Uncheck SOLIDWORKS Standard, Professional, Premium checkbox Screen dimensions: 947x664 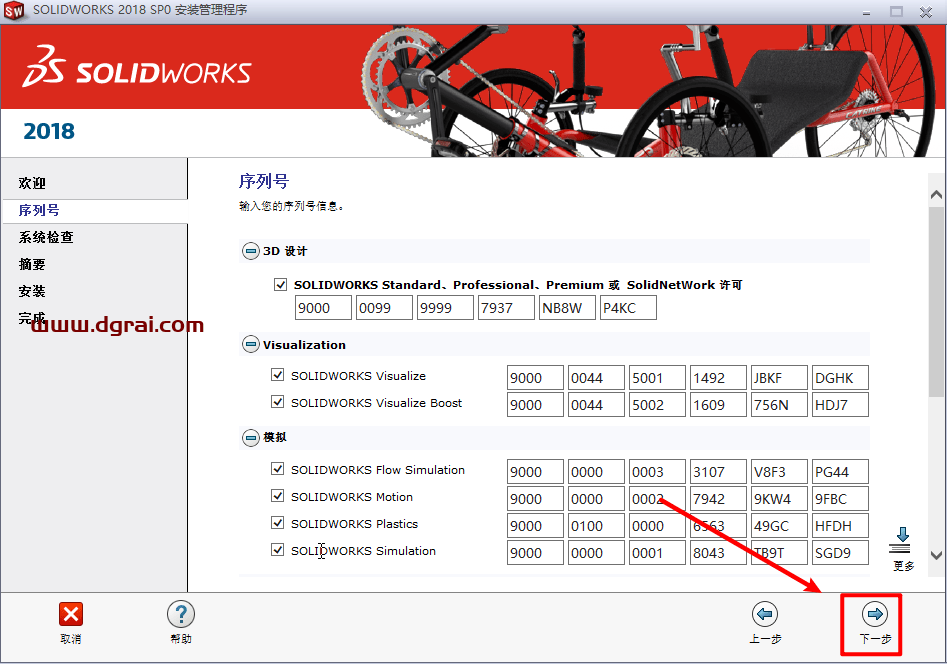280,284
